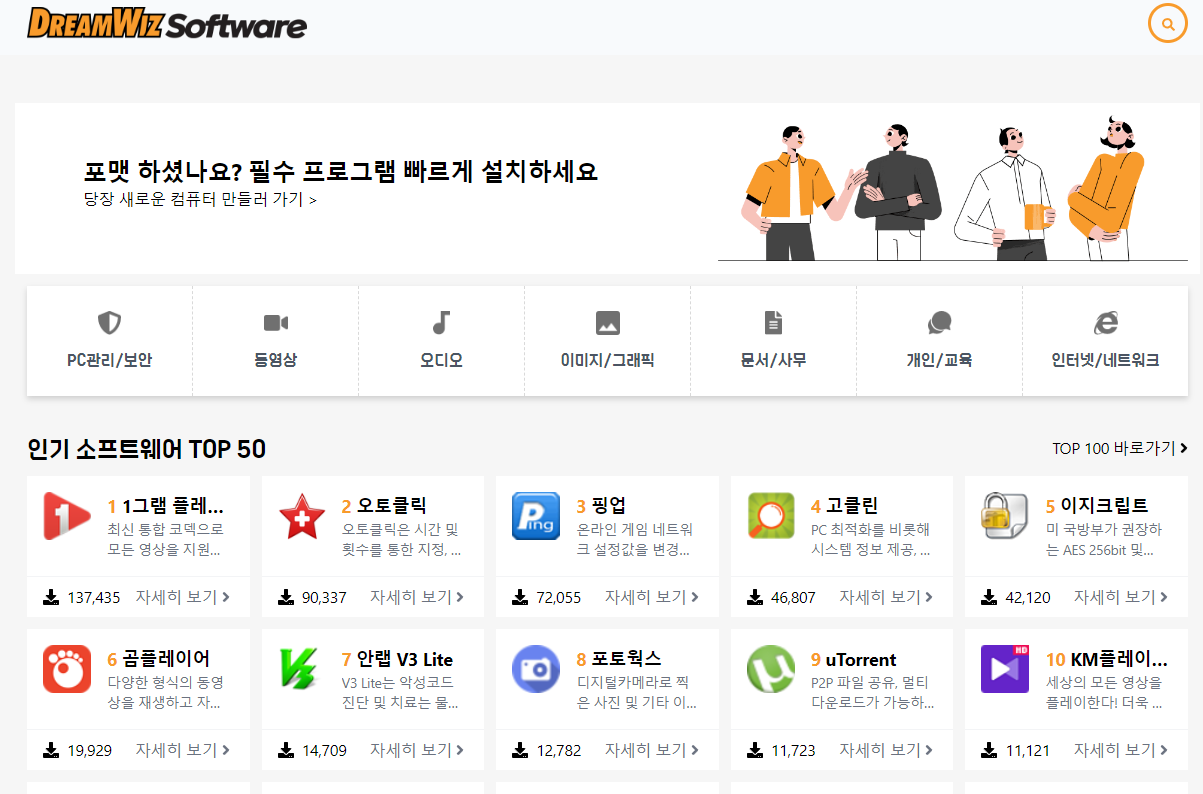Viewport: 1203px width, 794px height.
Task: Open 당장 새로운 컴퓨터 만들러 가기 link
Action: coord(200,199)
